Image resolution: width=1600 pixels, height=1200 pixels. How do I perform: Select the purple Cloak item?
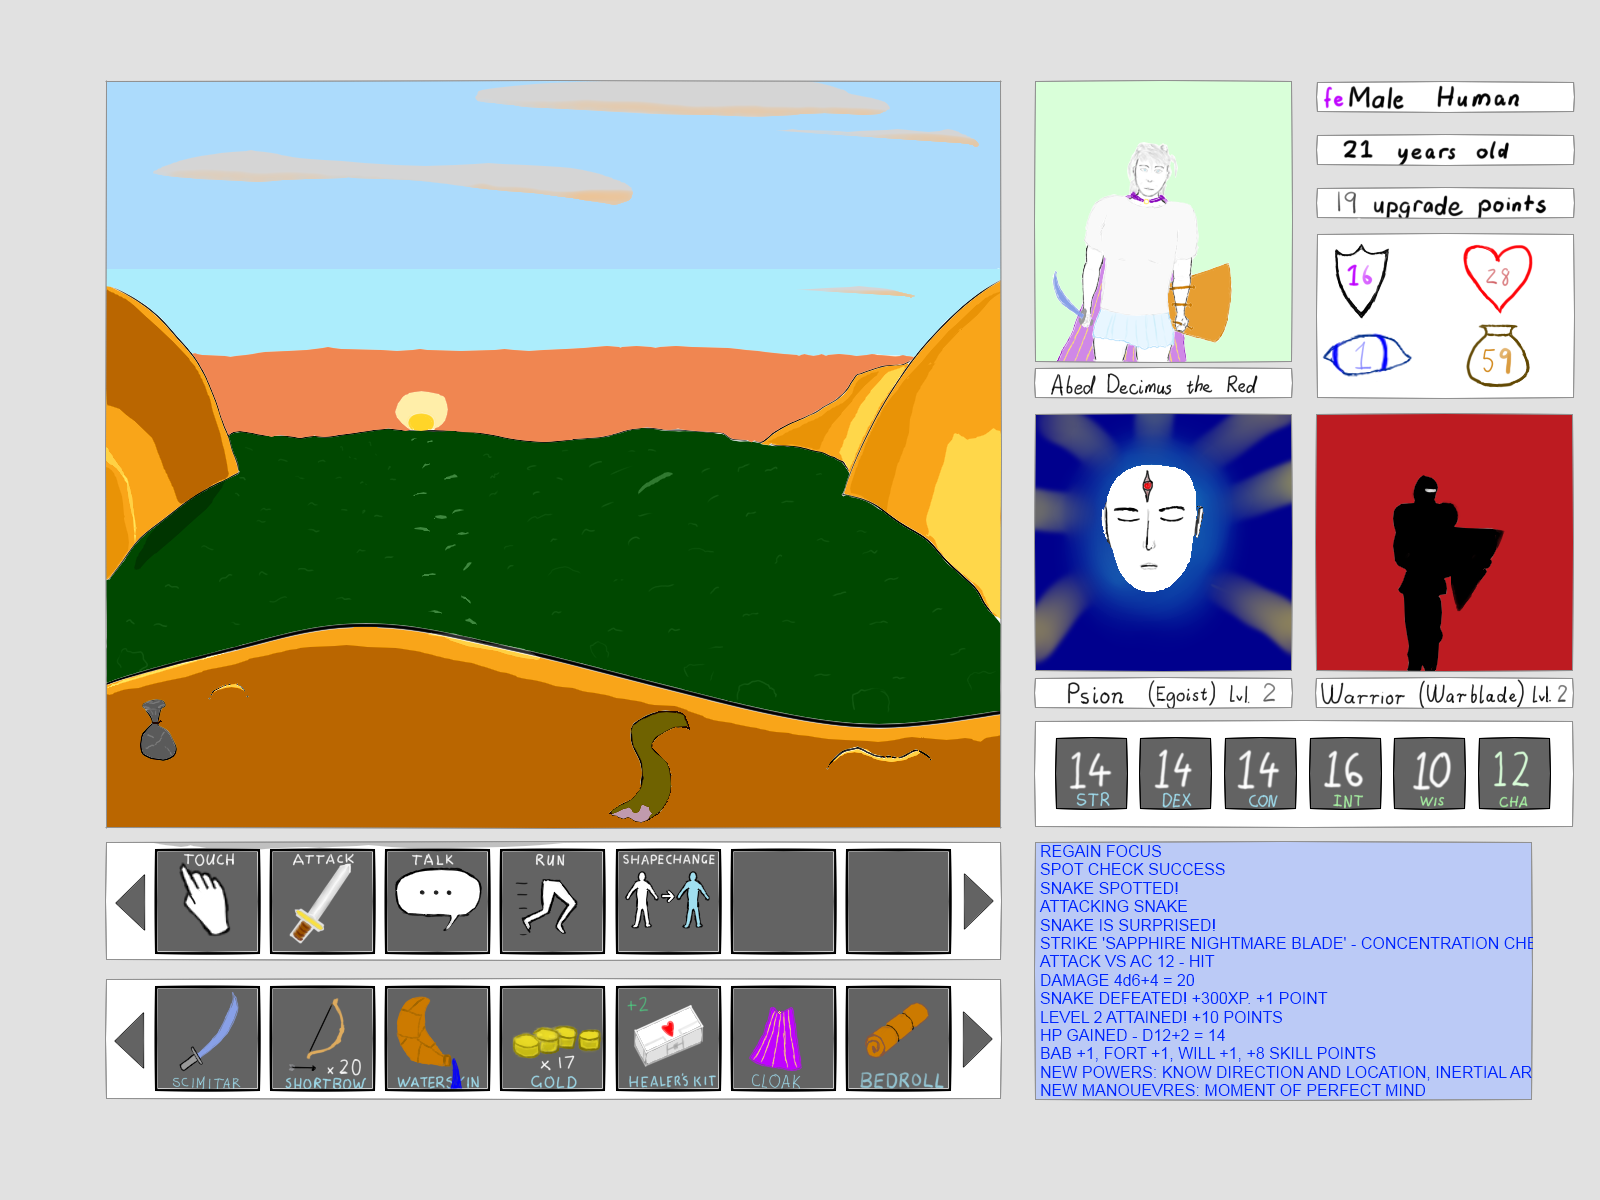pyautogui.click(x=783, y=1038)
